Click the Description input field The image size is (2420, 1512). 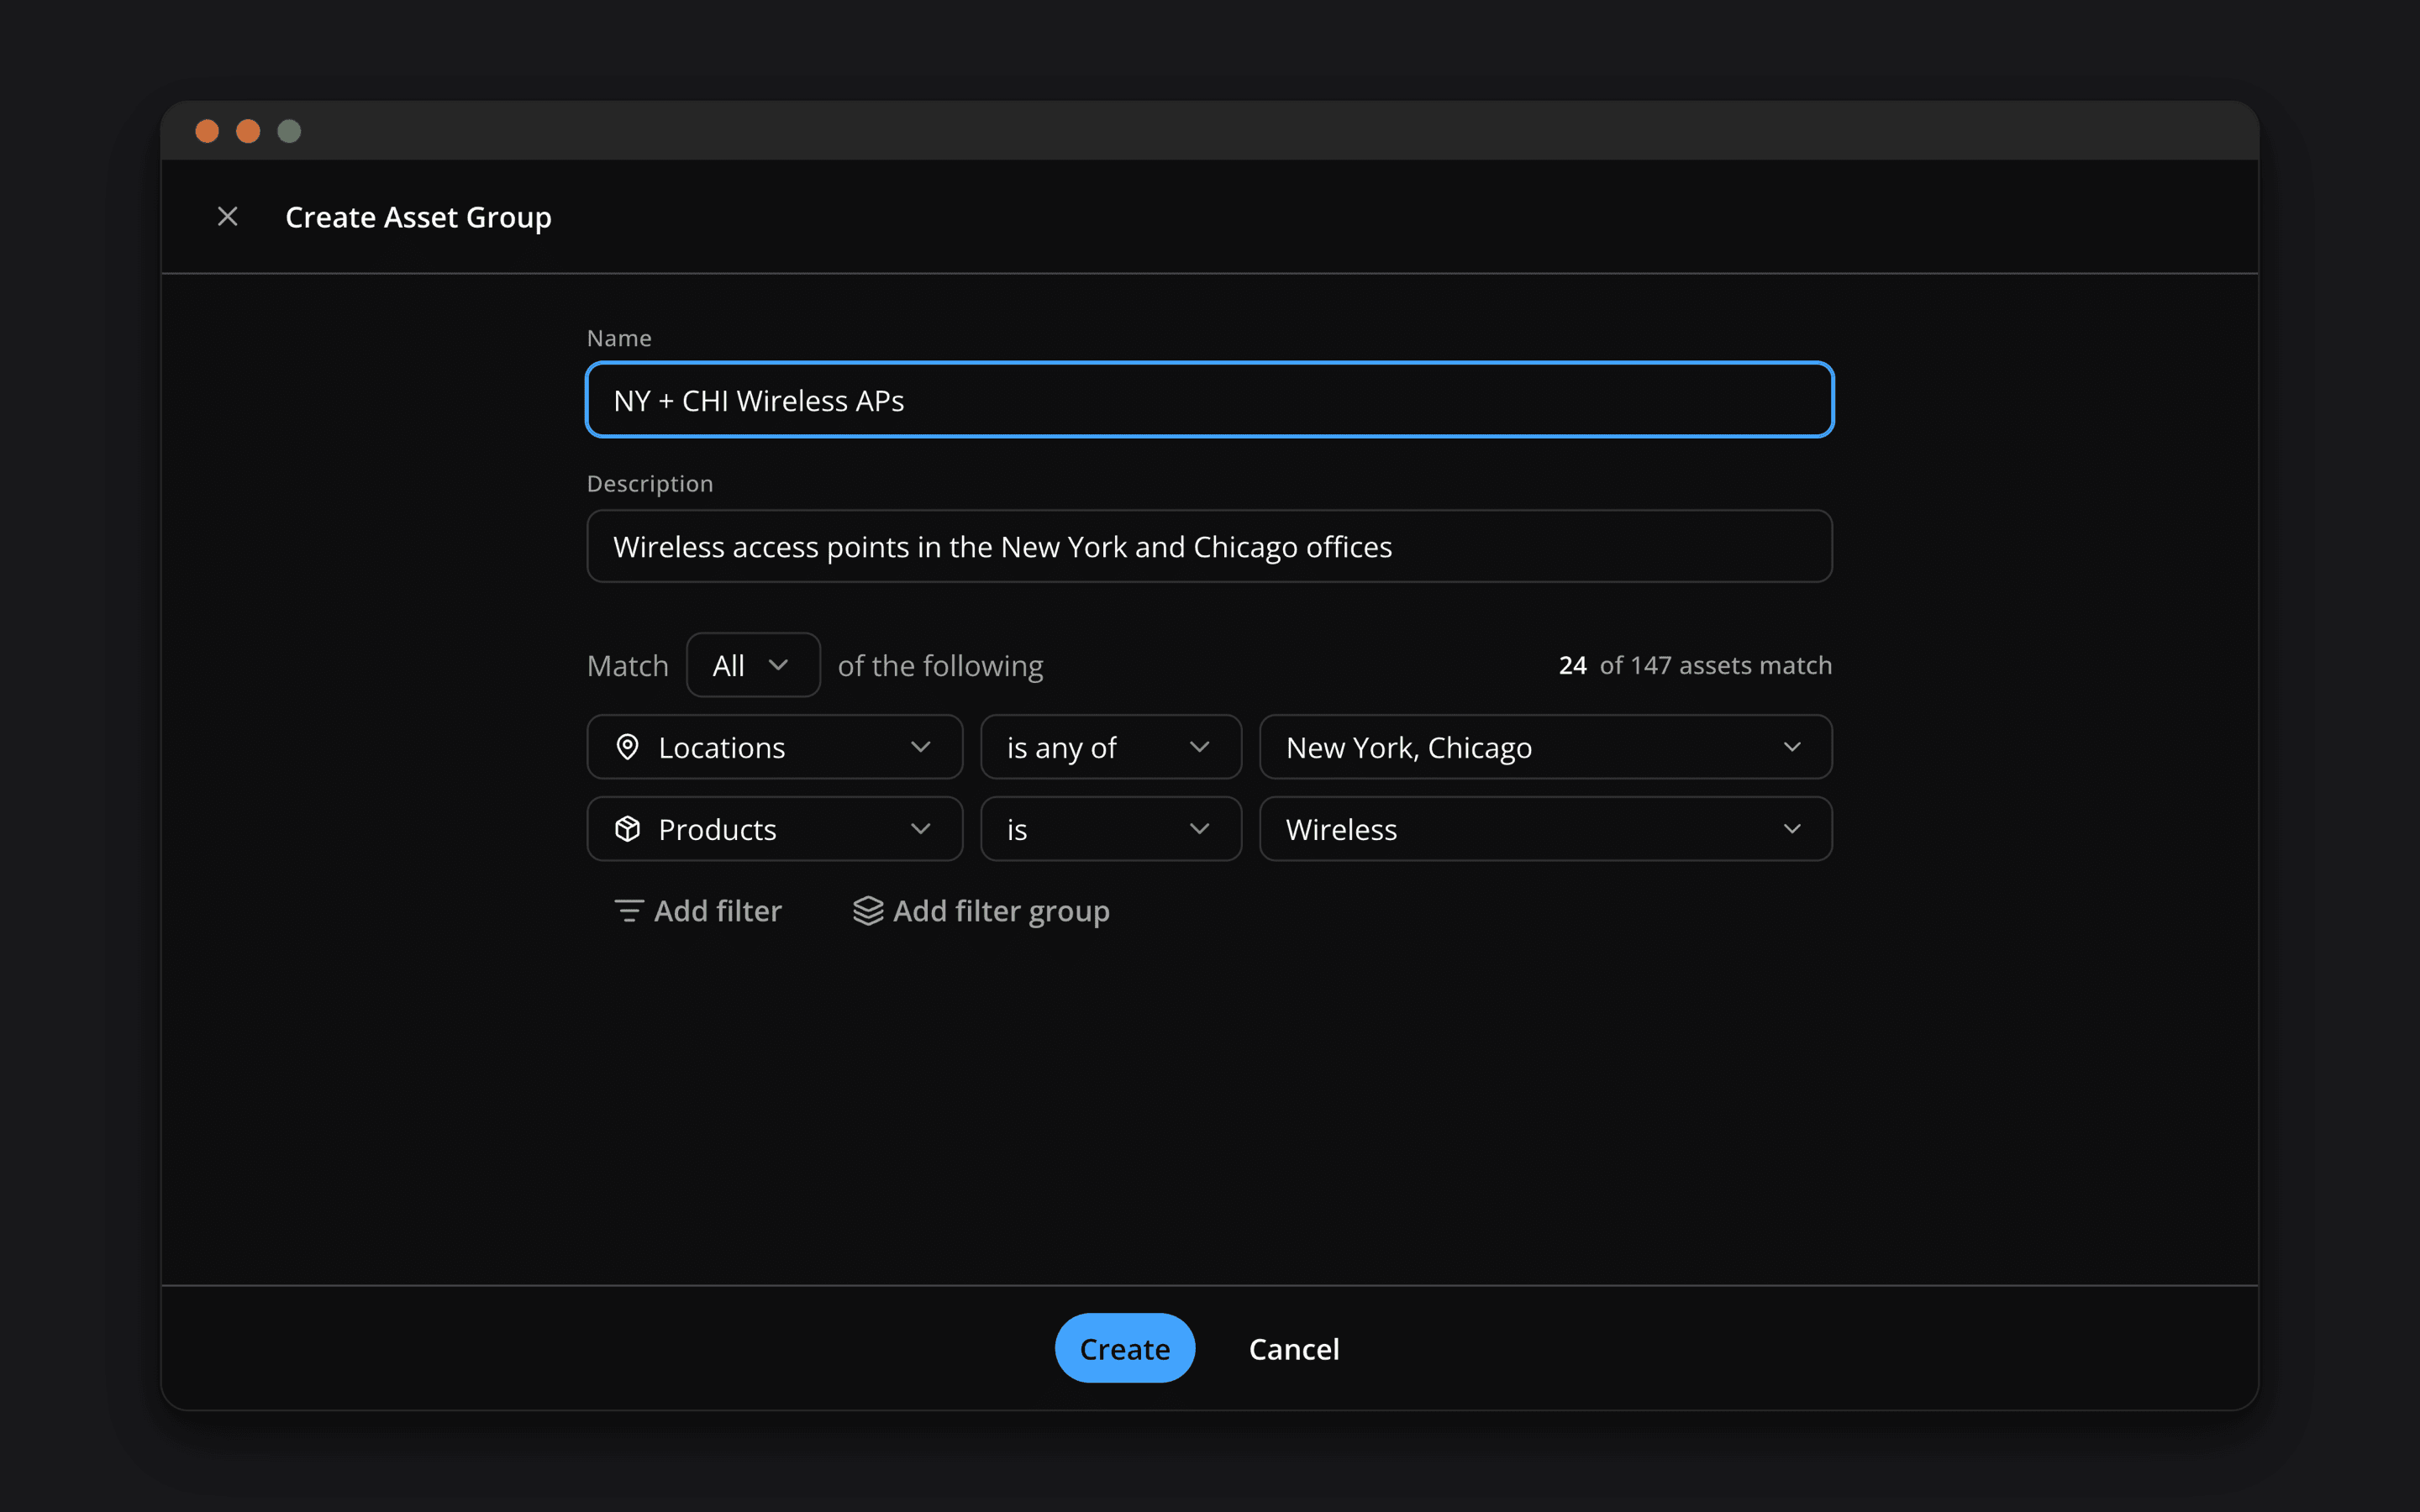point(1209,546)
